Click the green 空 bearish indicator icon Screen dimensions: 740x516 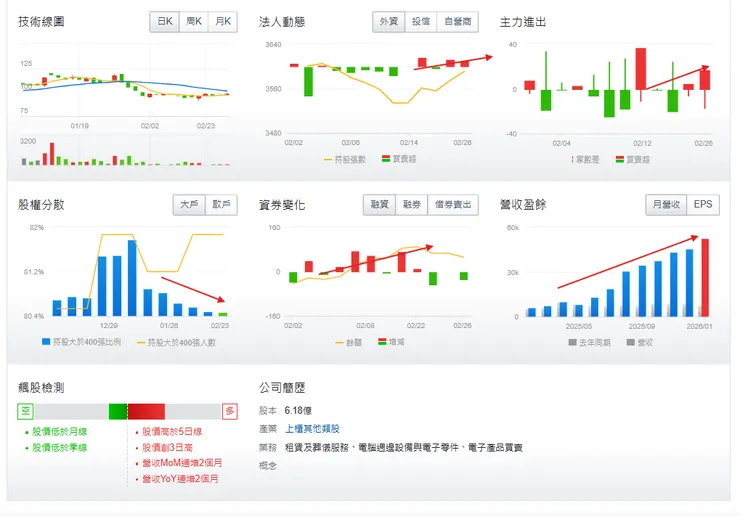pos(25,411)
